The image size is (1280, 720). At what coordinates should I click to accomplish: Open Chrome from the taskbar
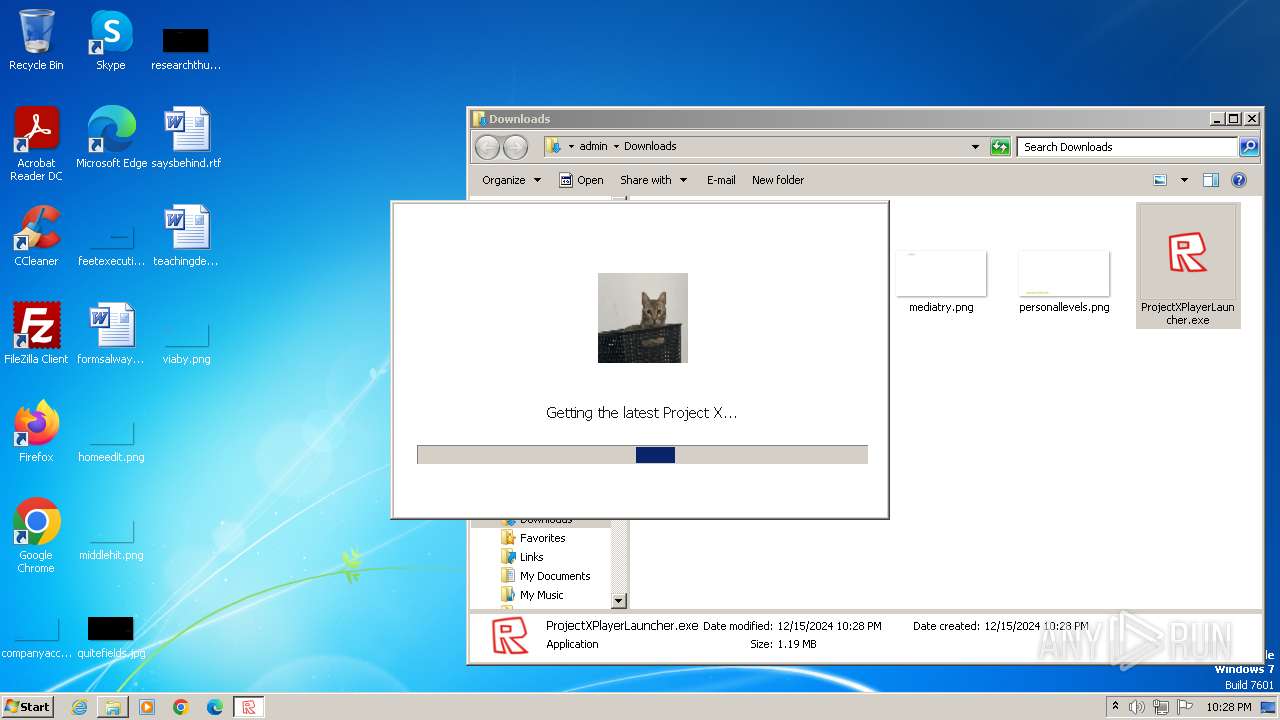coord(181,707)
